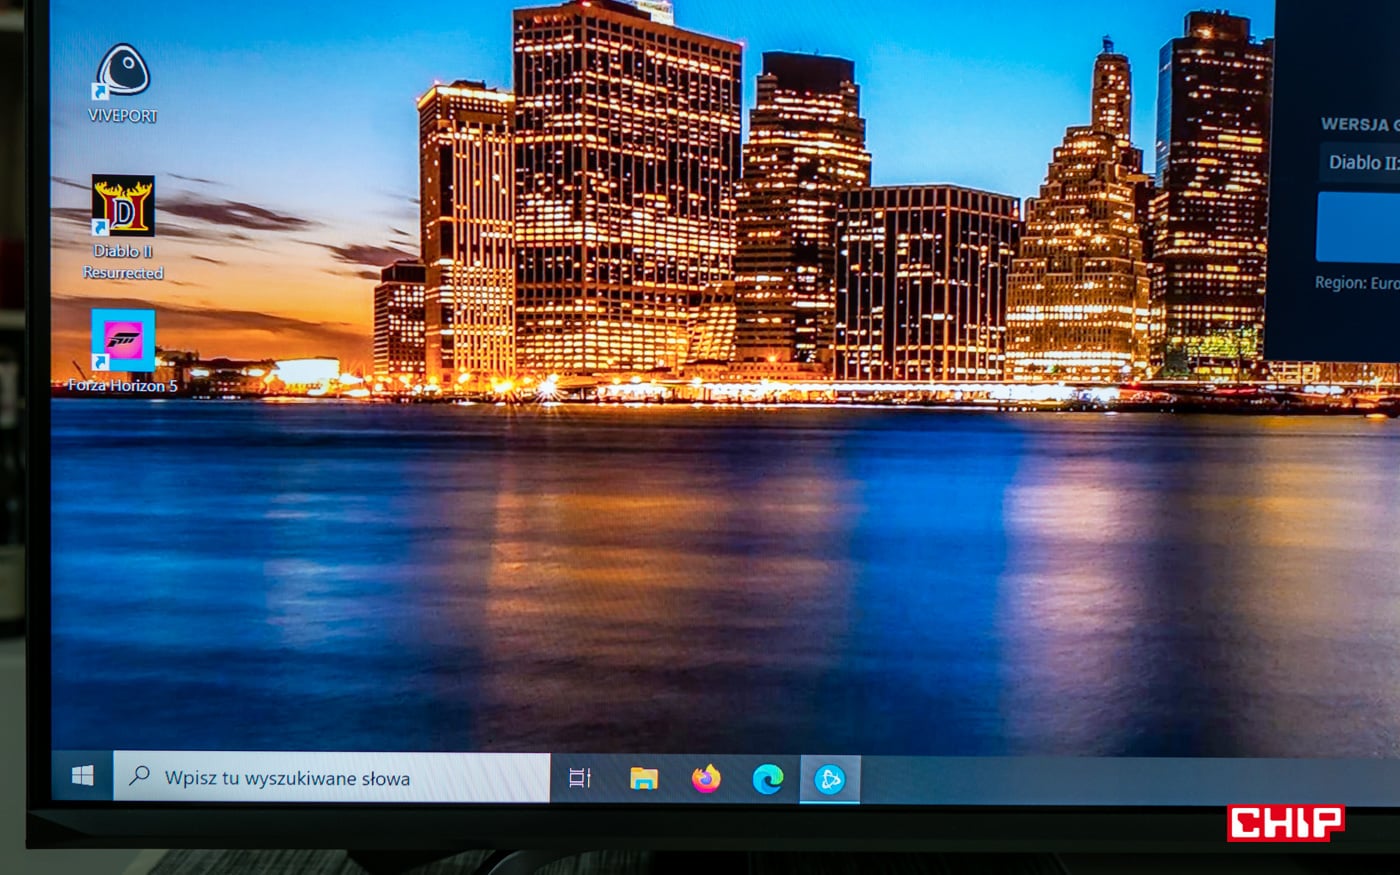Select the Diablo II Resurrected desktop icon
The height and width of the screenshot is (875, 1400).
click(x=123, y=206)
